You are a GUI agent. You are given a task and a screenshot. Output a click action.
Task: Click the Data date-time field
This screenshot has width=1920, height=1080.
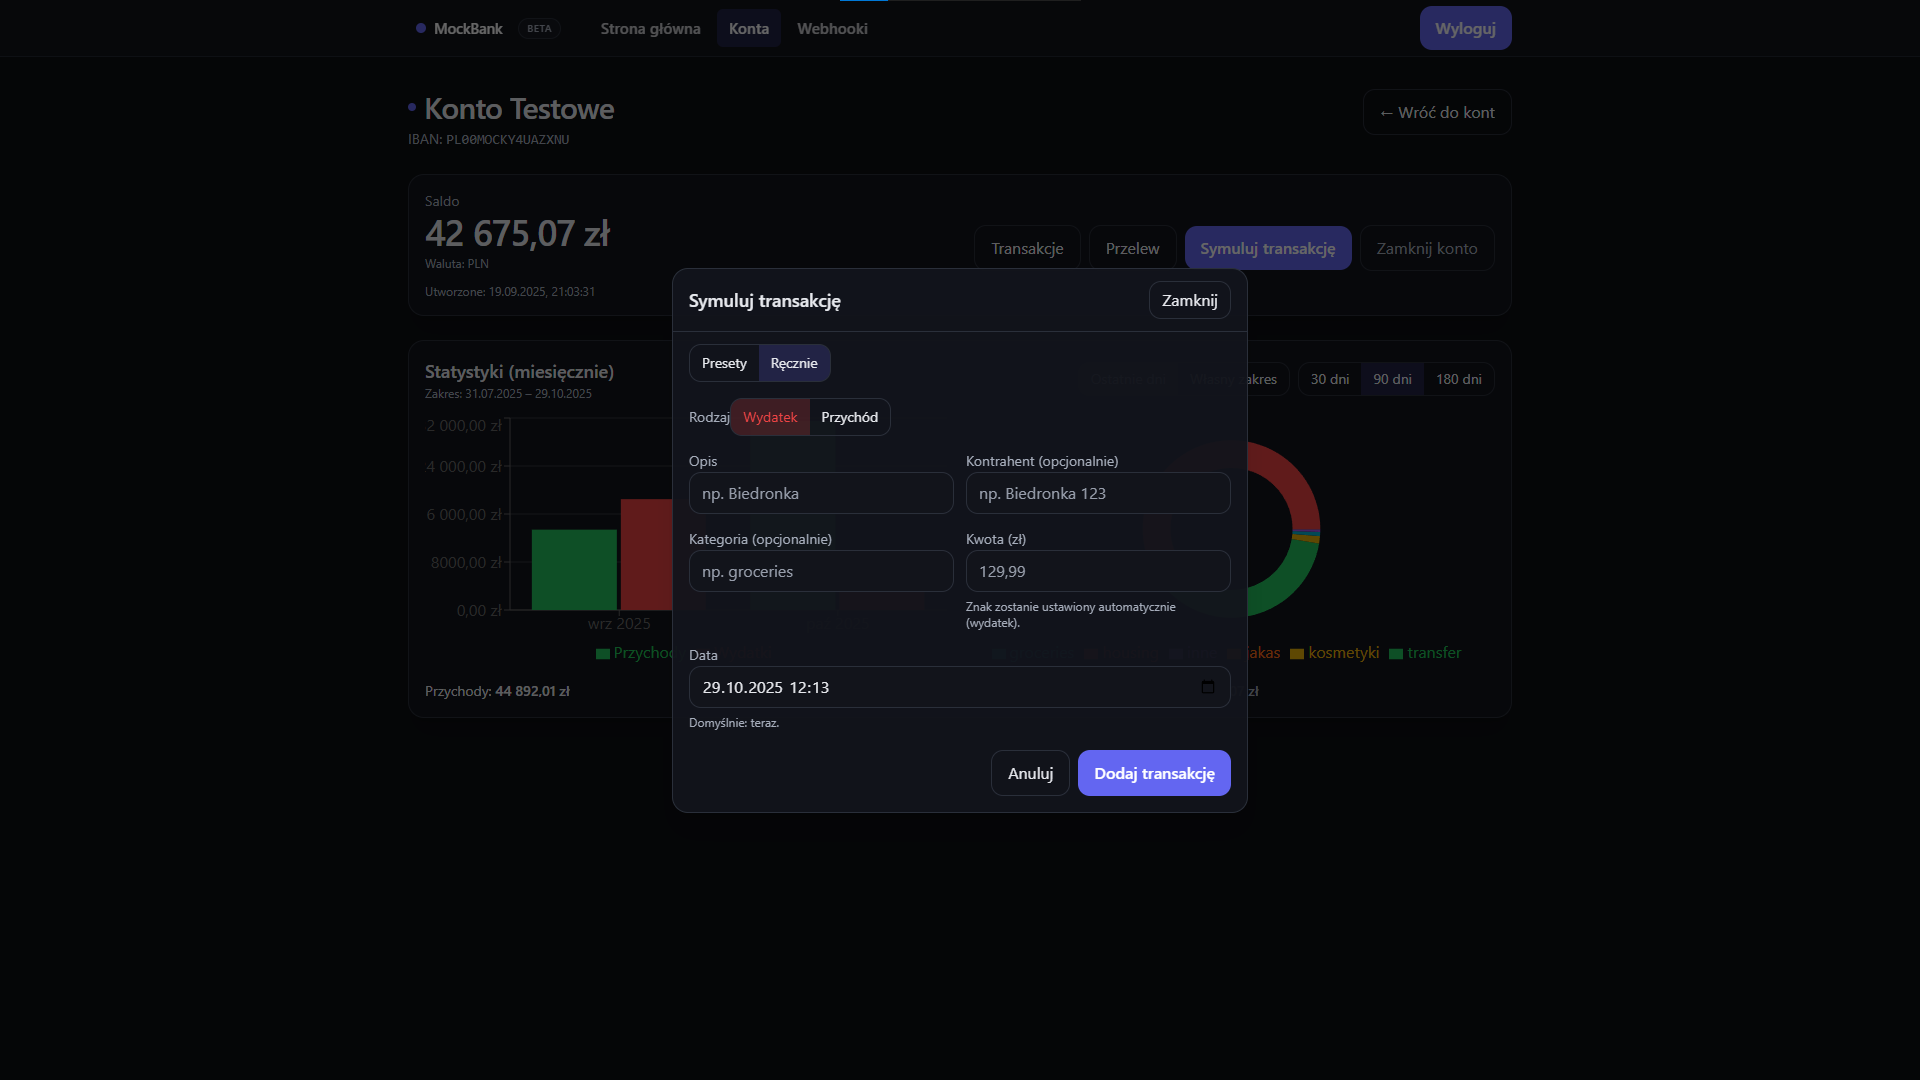(960, 687)
